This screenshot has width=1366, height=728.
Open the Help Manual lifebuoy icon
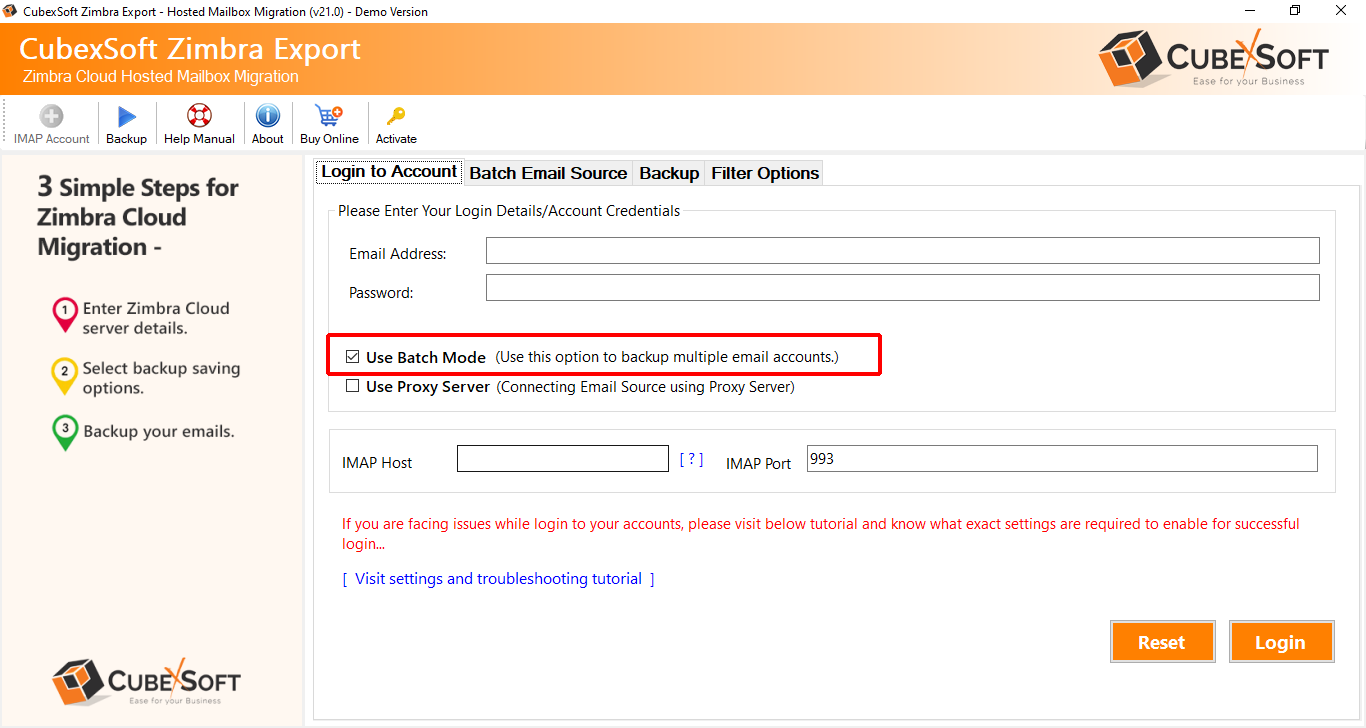coord(199,116)
